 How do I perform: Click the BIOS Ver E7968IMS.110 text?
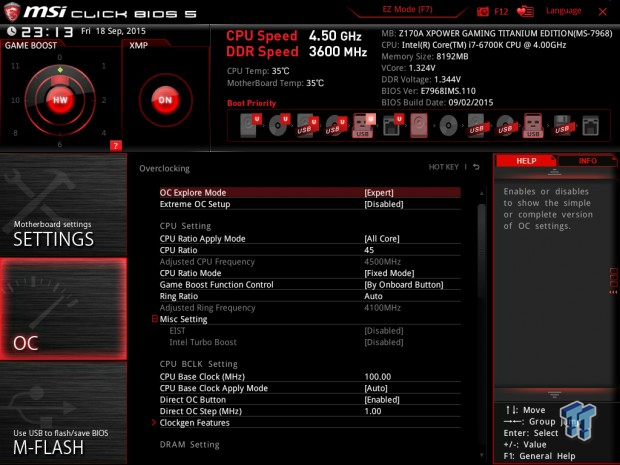428,91
